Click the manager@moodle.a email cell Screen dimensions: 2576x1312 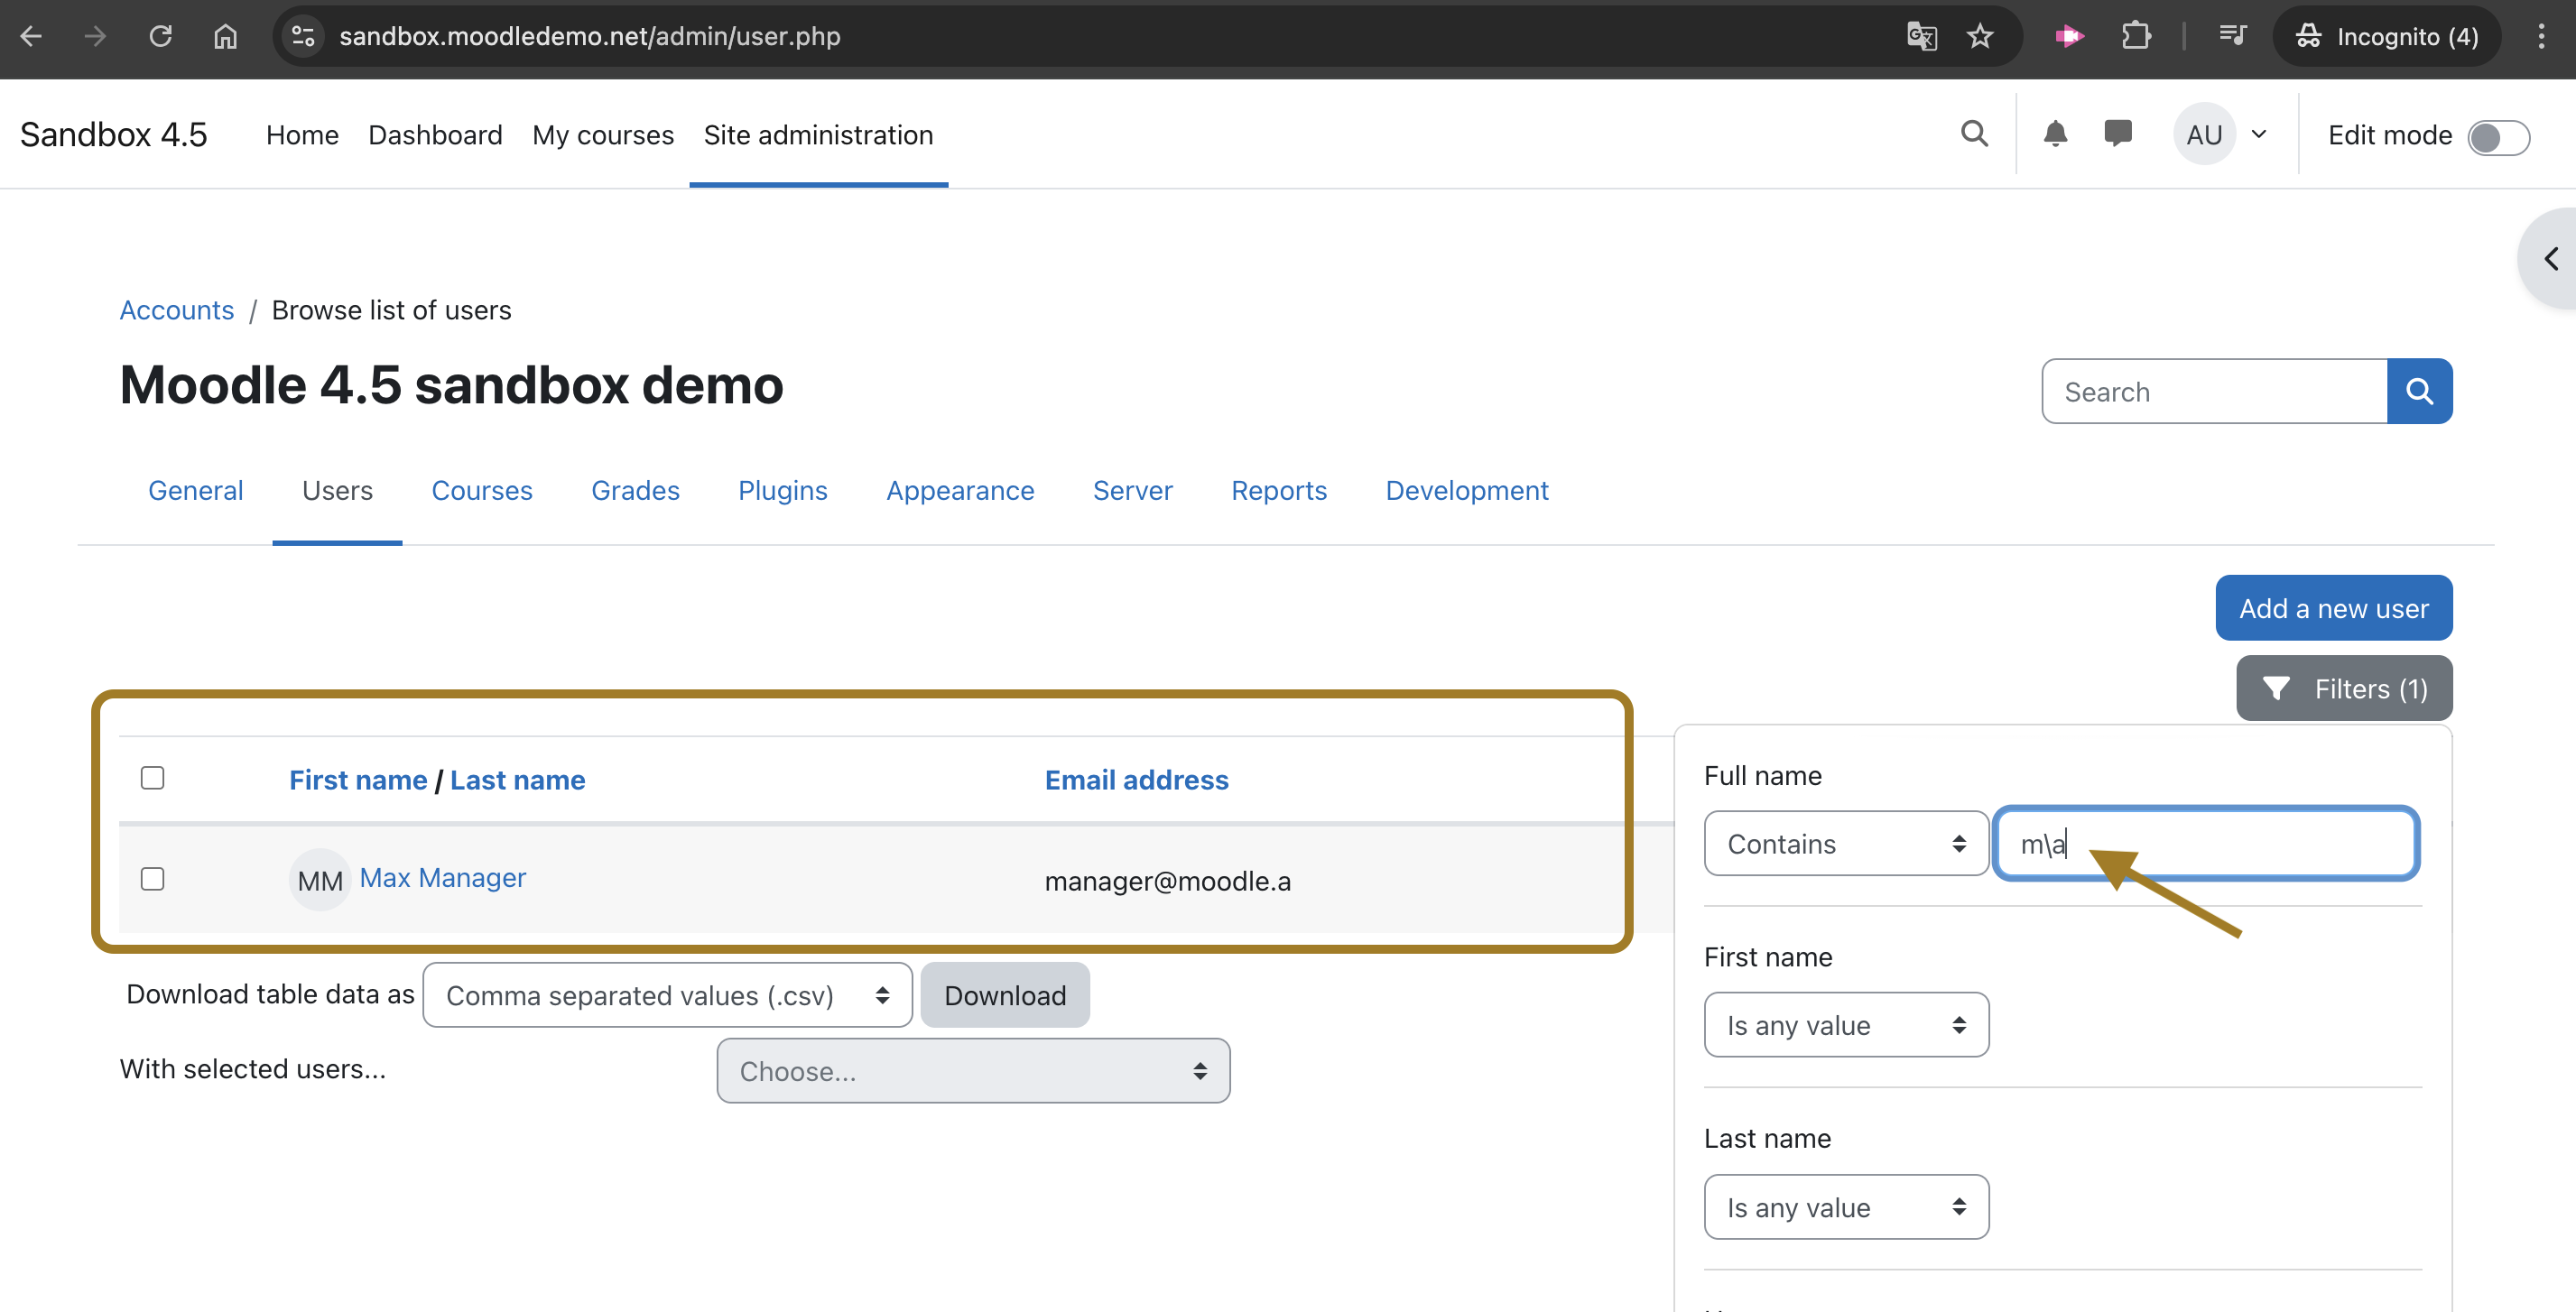(x=1167, y=881)
